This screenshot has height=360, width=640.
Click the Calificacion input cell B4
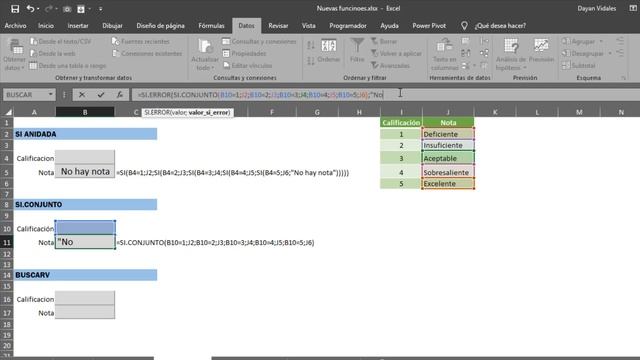pyautogui.click(x=85, y=157)
